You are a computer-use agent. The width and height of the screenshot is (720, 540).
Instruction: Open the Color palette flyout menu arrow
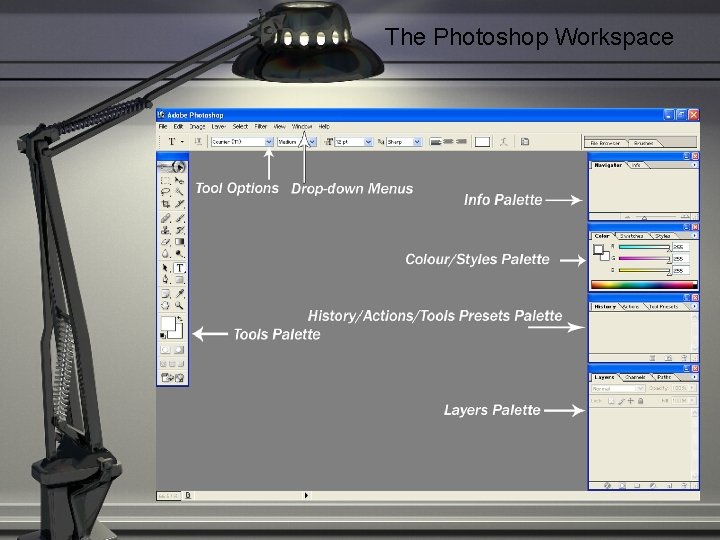694,236
